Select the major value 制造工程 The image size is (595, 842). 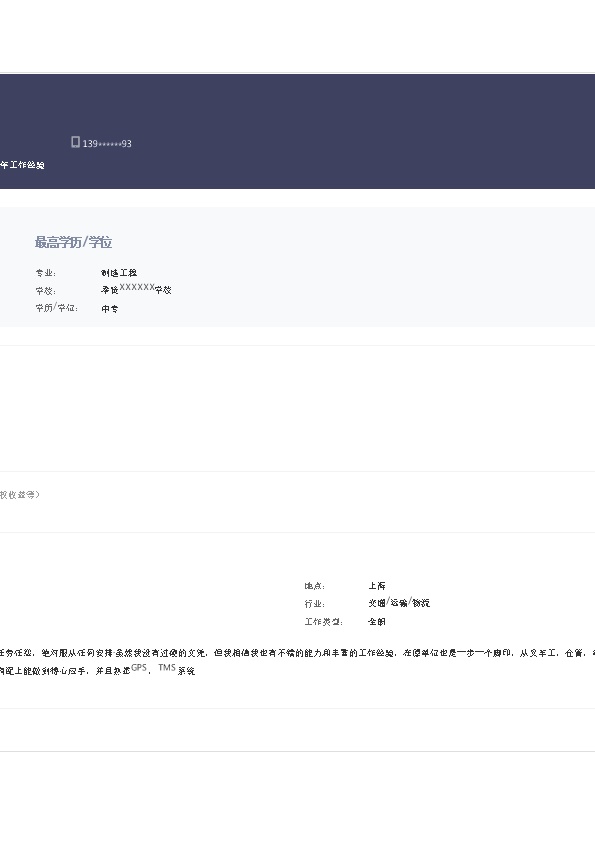[119, 273]
